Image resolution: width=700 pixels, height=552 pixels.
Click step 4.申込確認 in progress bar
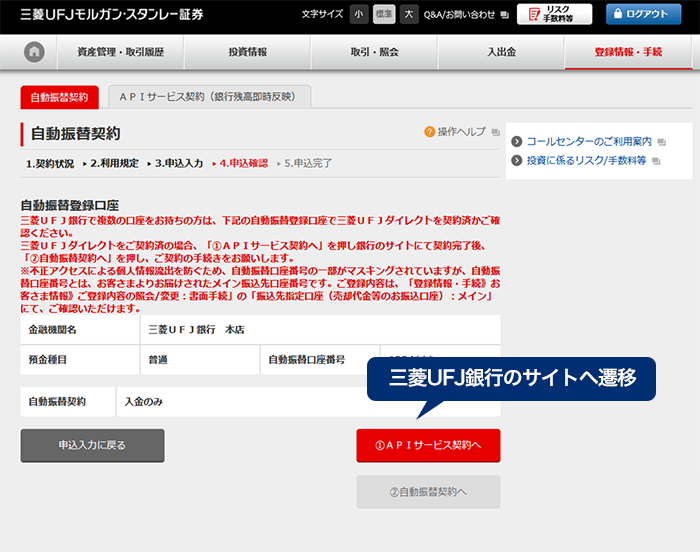[x=244, y=163]
